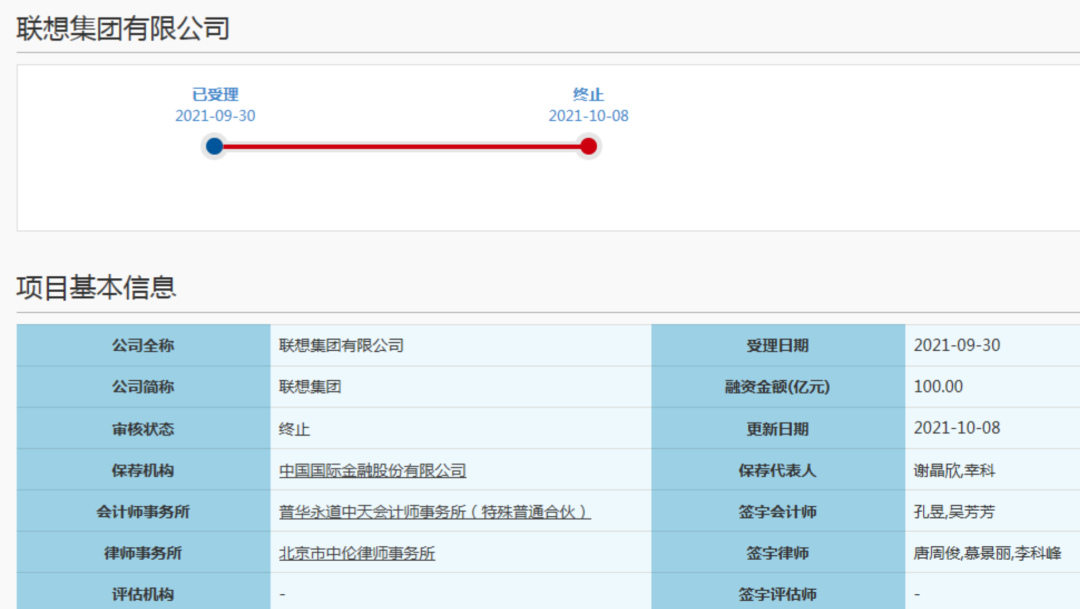This screenshot has width=1080, height=609.
Task: Click the 公司全称 value cell
Action: coord(461,345)
